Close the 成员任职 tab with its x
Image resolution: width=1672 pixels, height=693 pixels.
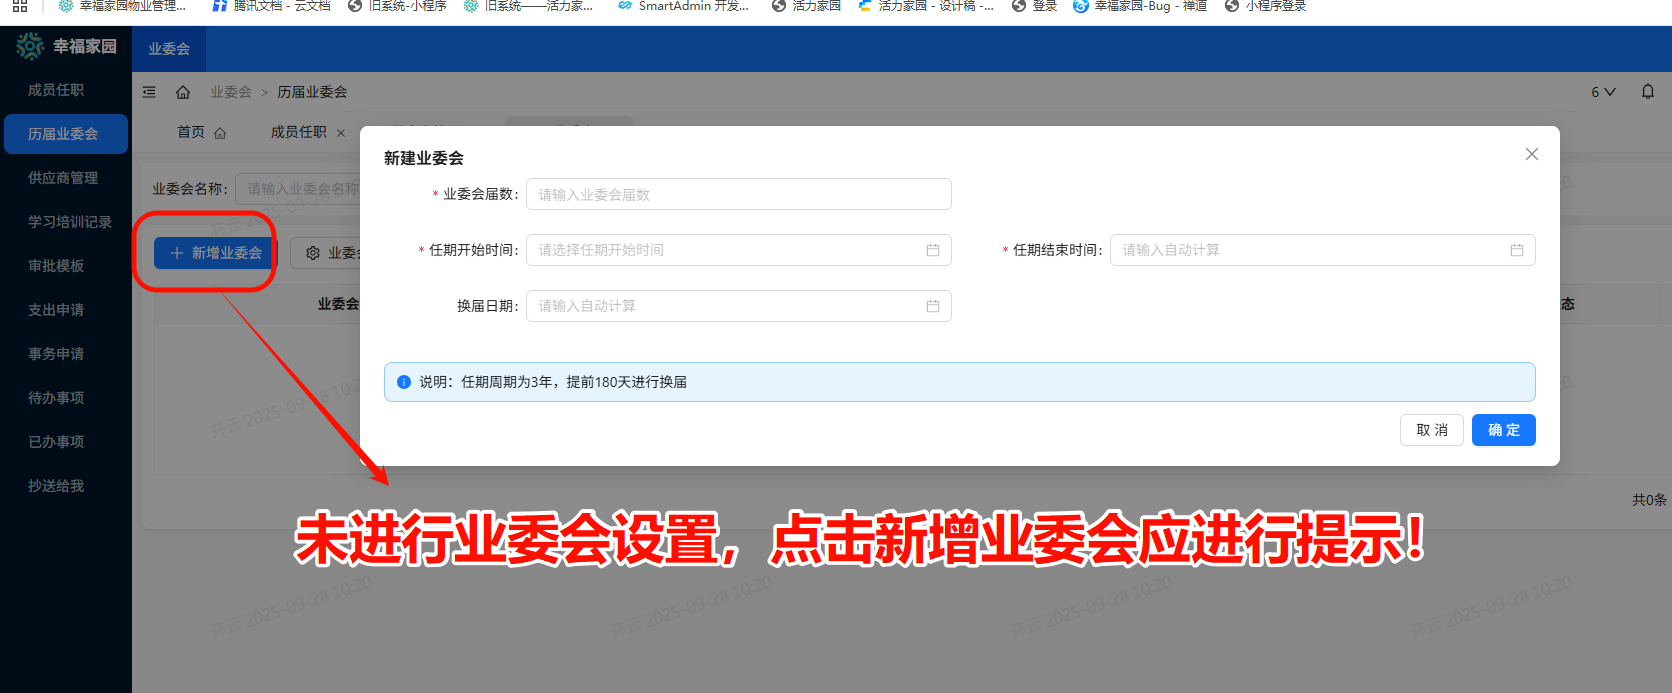[341, 133]
